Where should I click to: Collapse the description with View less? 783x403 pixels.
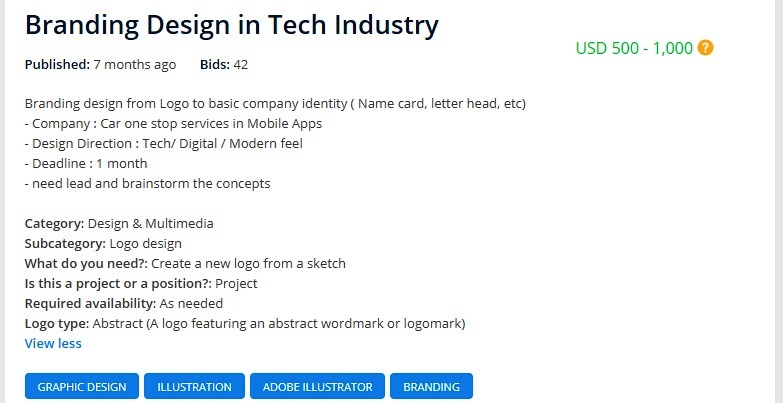tap(53, 343)
